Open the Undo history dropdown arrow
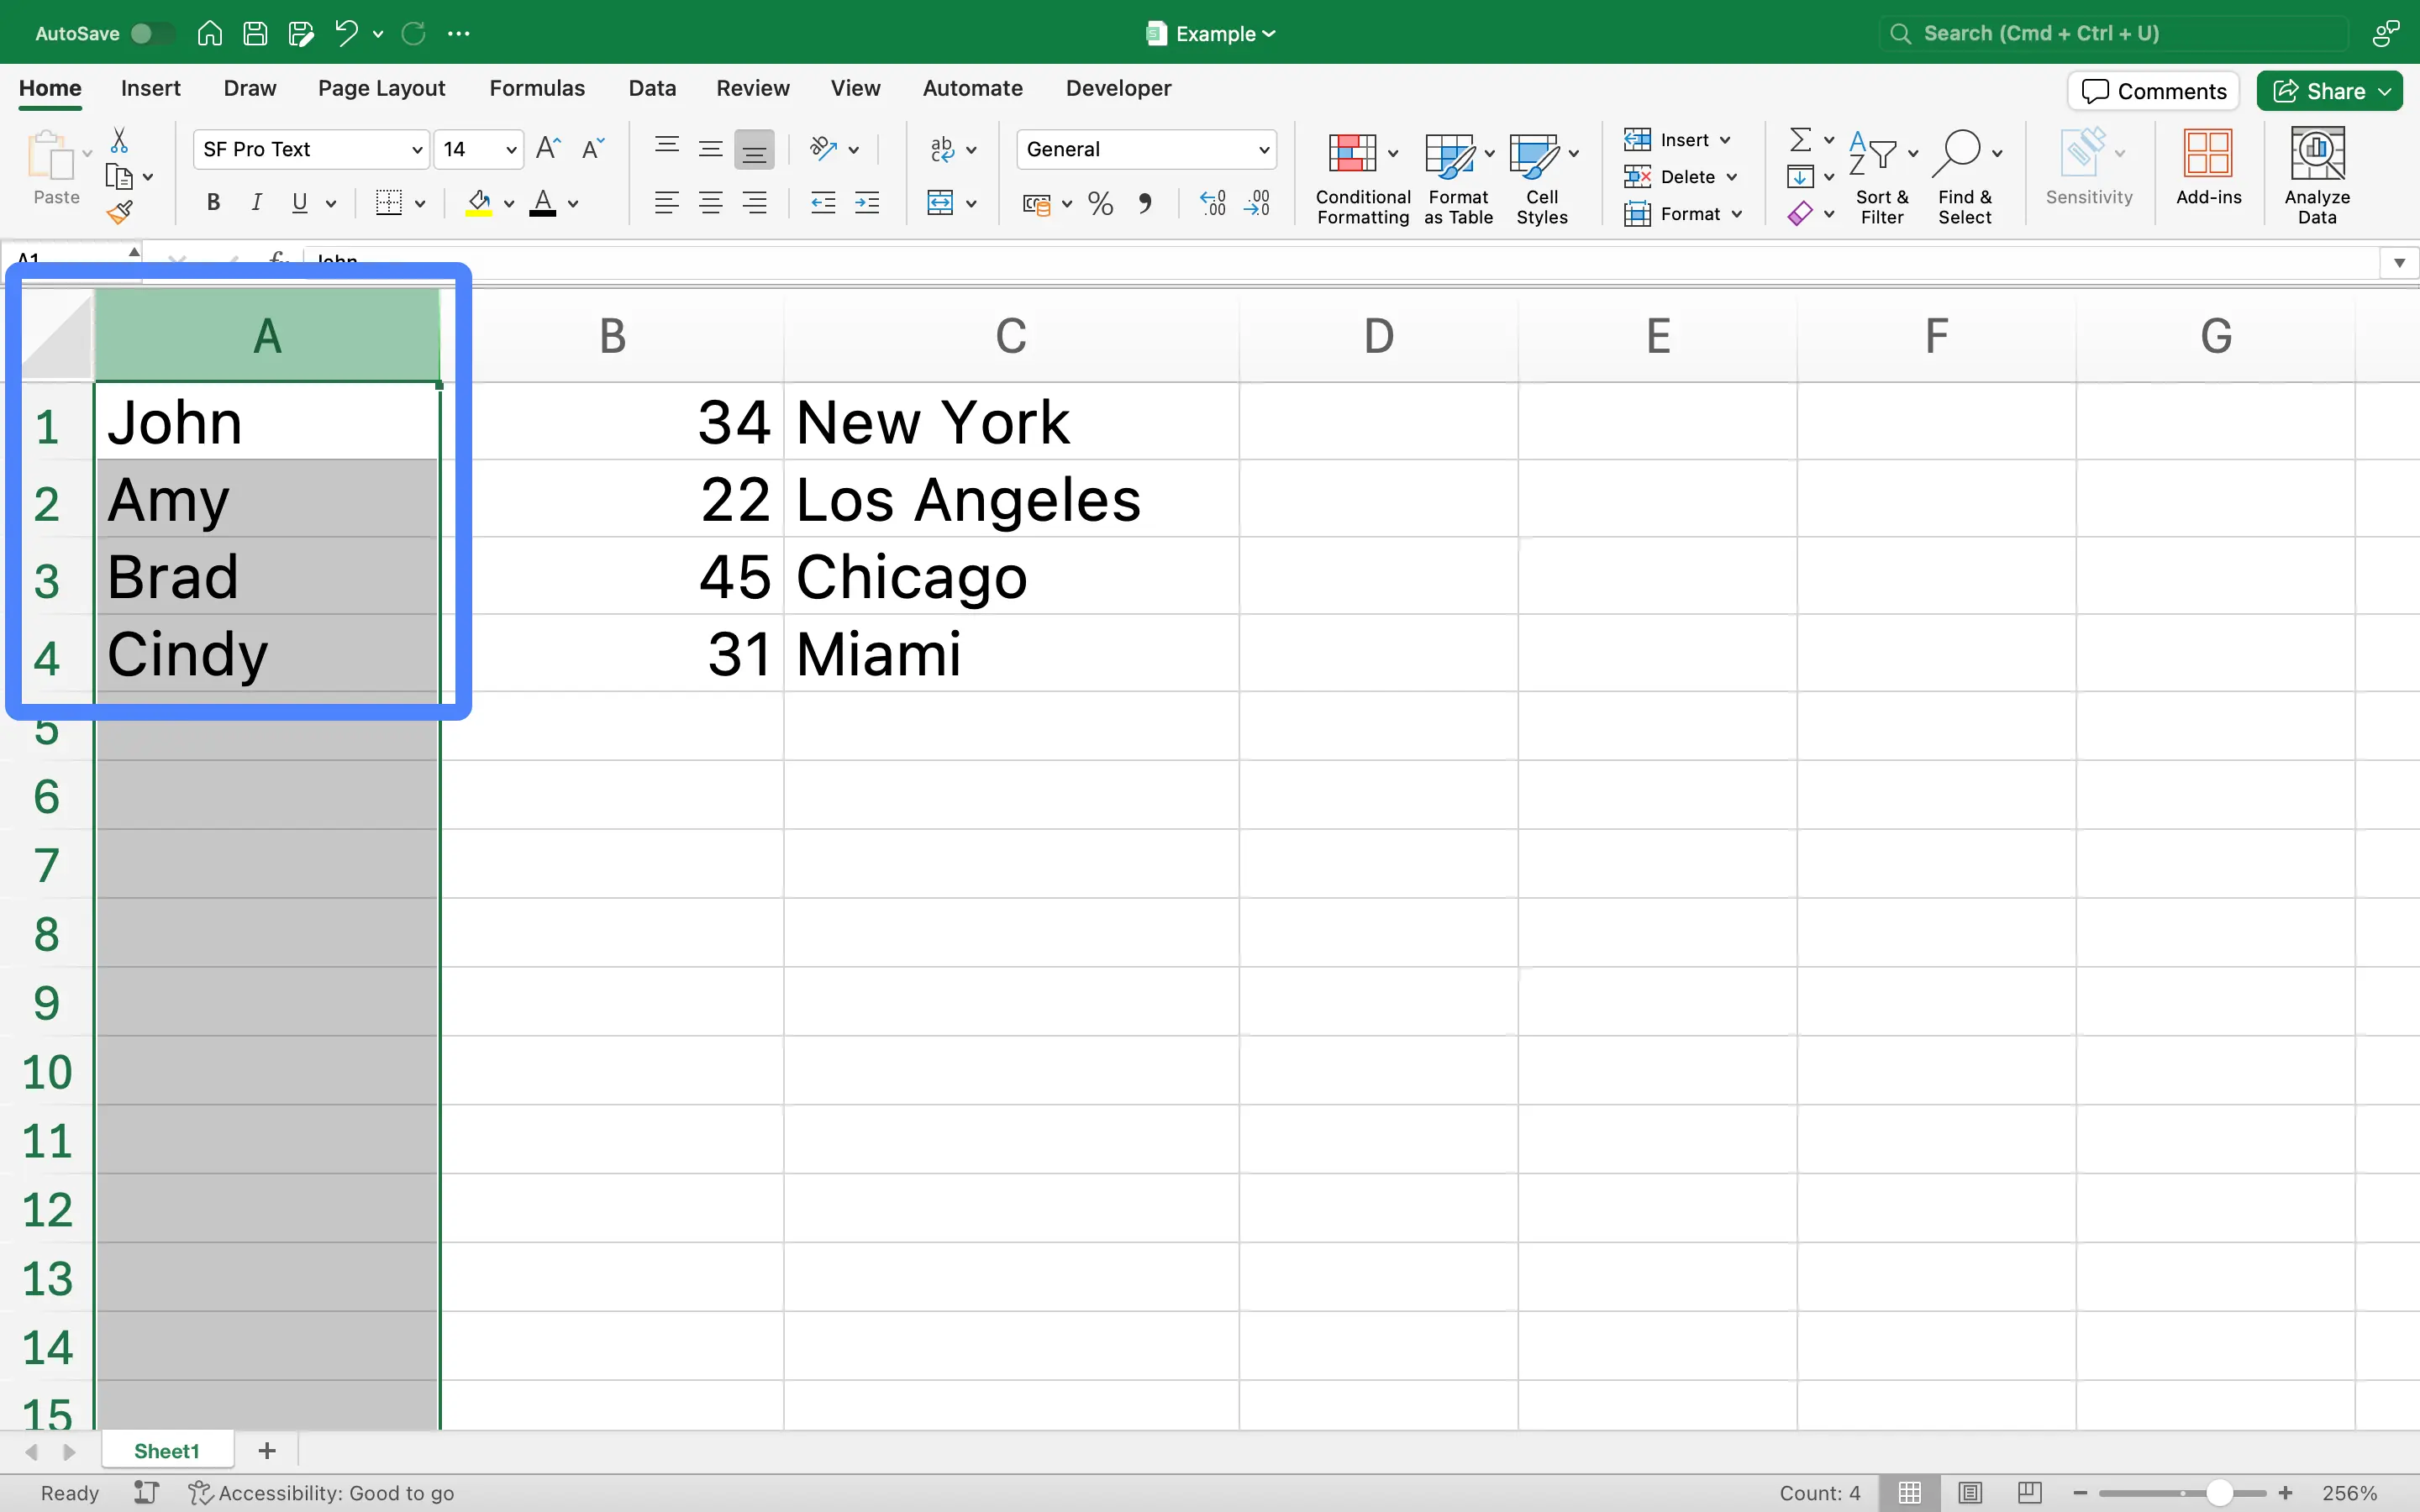2420x1512 pixels. pyautogui.click(x=378, y=34)
